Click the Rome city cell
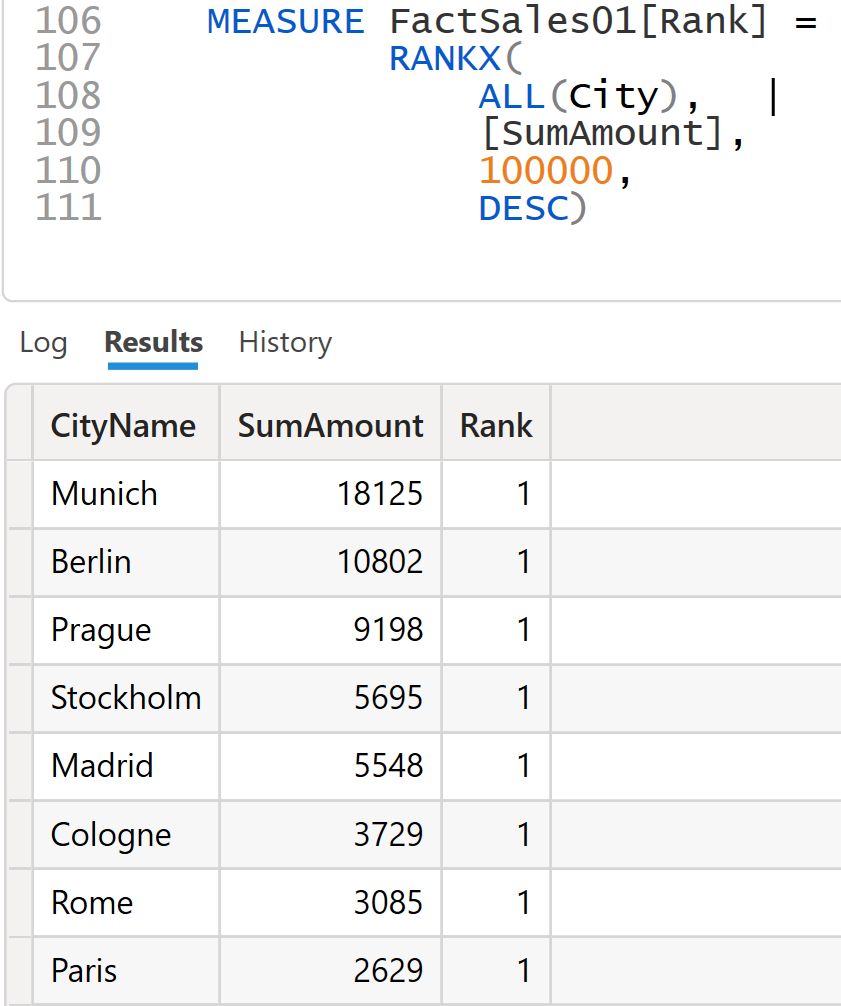The image size is (841, 1006). [x=92, y=903]
